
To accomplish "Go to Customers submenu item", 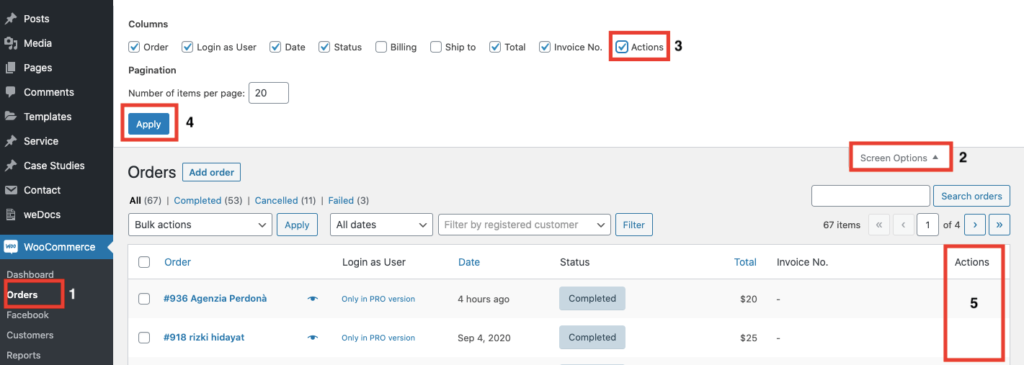I will click(30, 335).
